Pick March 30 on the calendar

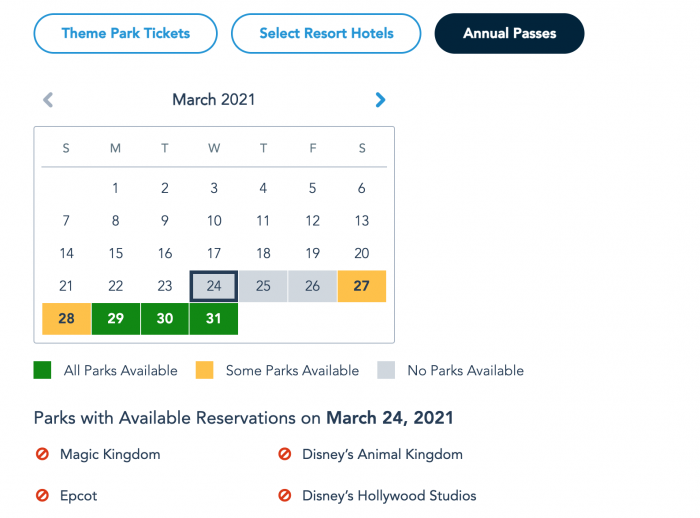(x=165, y=318)
